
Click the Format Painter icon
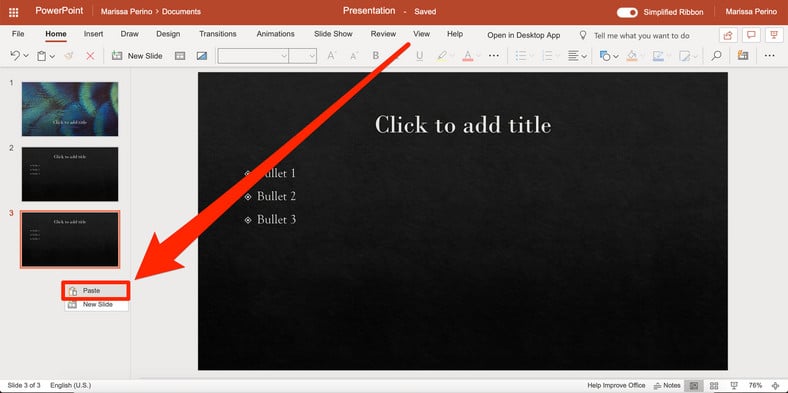(69, 56)
